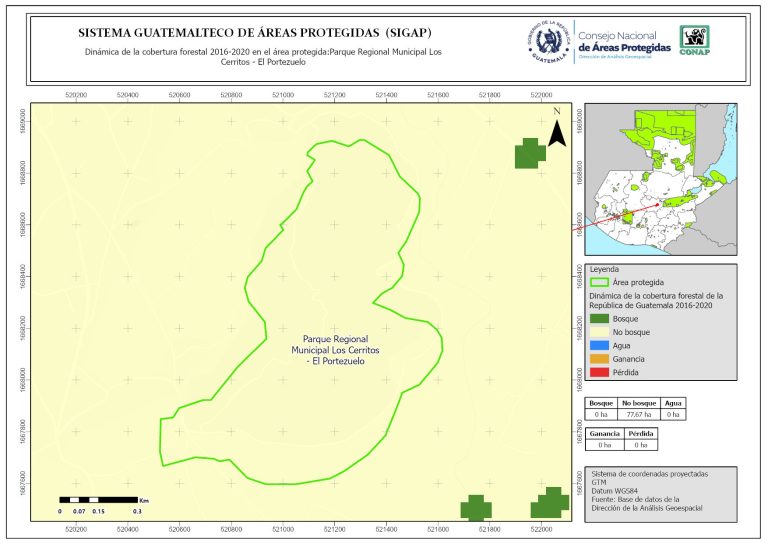Click the map scale bar
This screenshot has height=543, width=768.
tap(99, 498)
